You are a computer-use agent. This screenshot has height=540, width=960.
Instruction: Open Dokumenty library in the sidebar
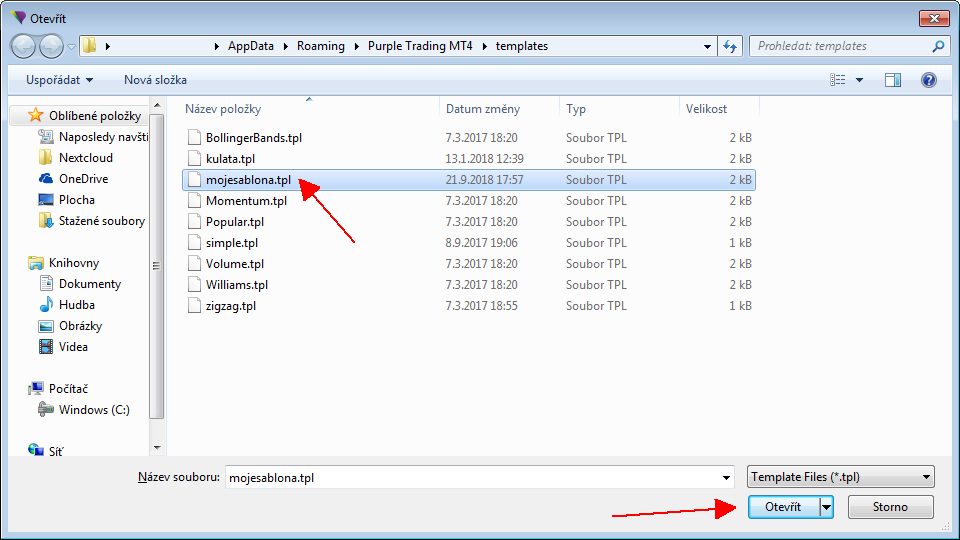click(89, 284)
